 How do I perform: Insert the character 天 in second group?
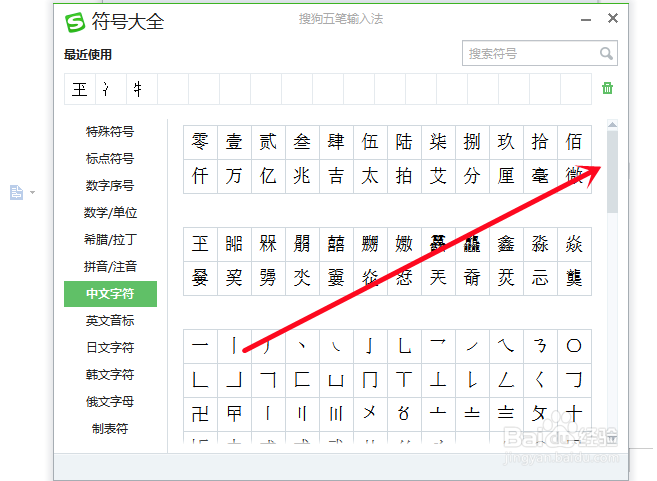(438, 278)
